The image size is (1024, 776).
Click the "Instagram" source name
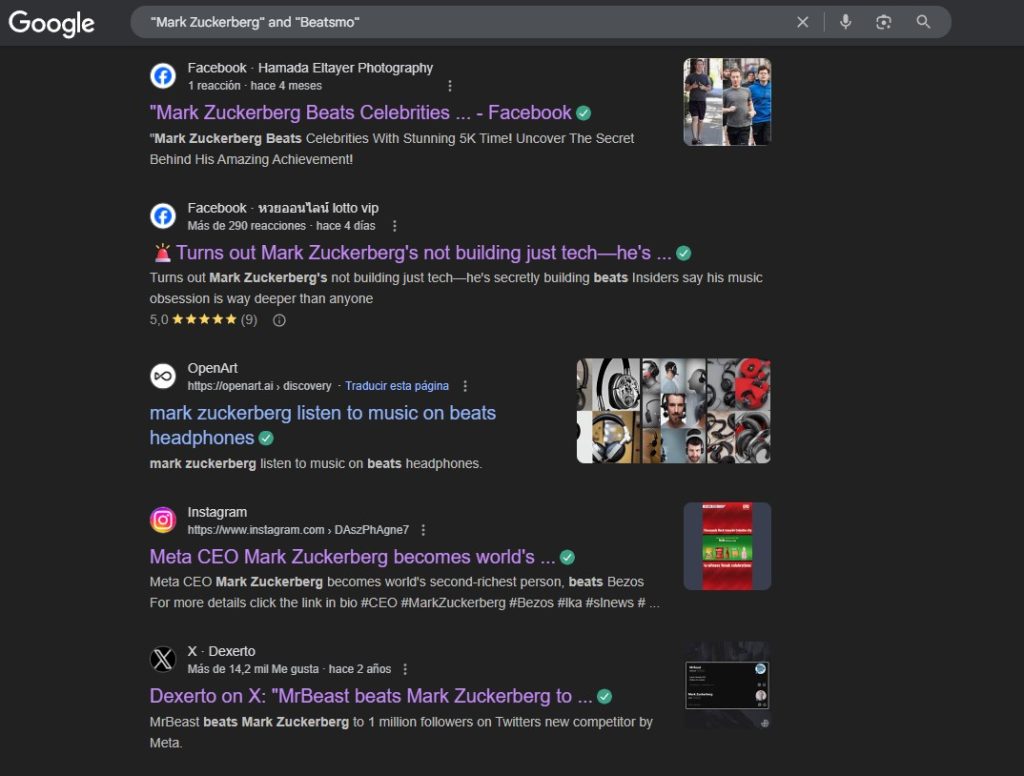tap(217, 512)
